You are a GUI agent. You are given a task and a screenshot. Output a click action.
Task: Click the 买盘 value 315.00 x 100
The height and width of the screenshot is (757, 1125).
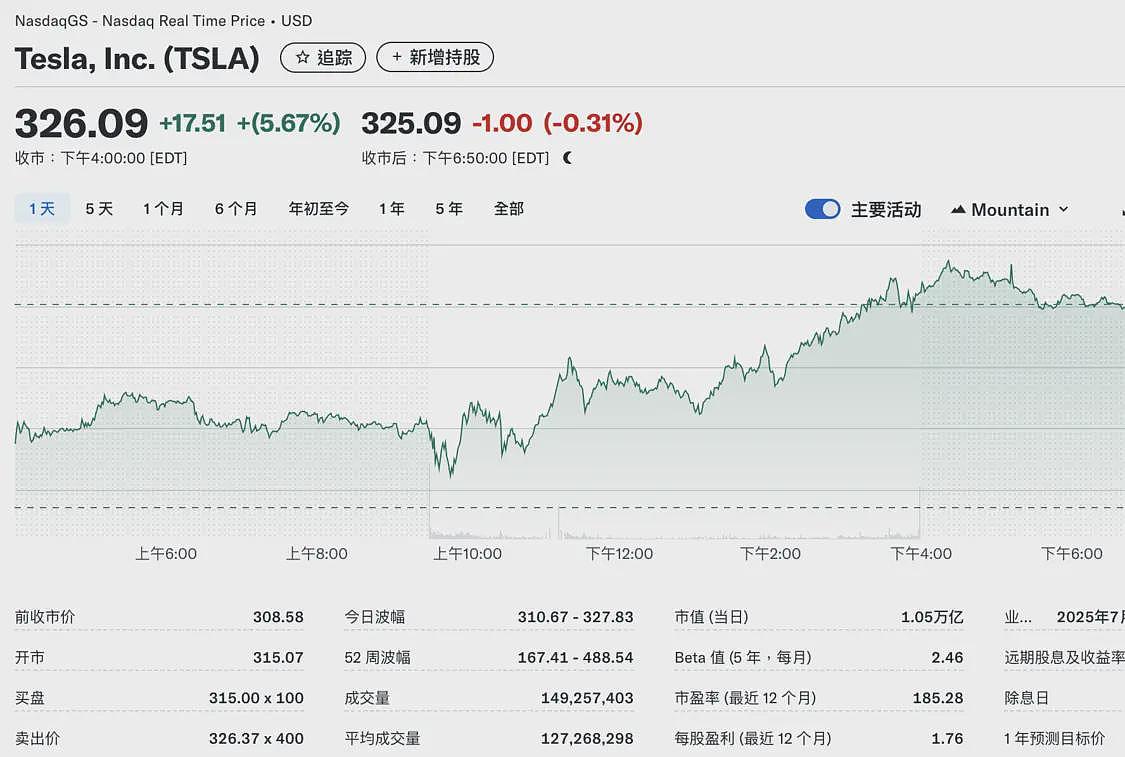256,697
